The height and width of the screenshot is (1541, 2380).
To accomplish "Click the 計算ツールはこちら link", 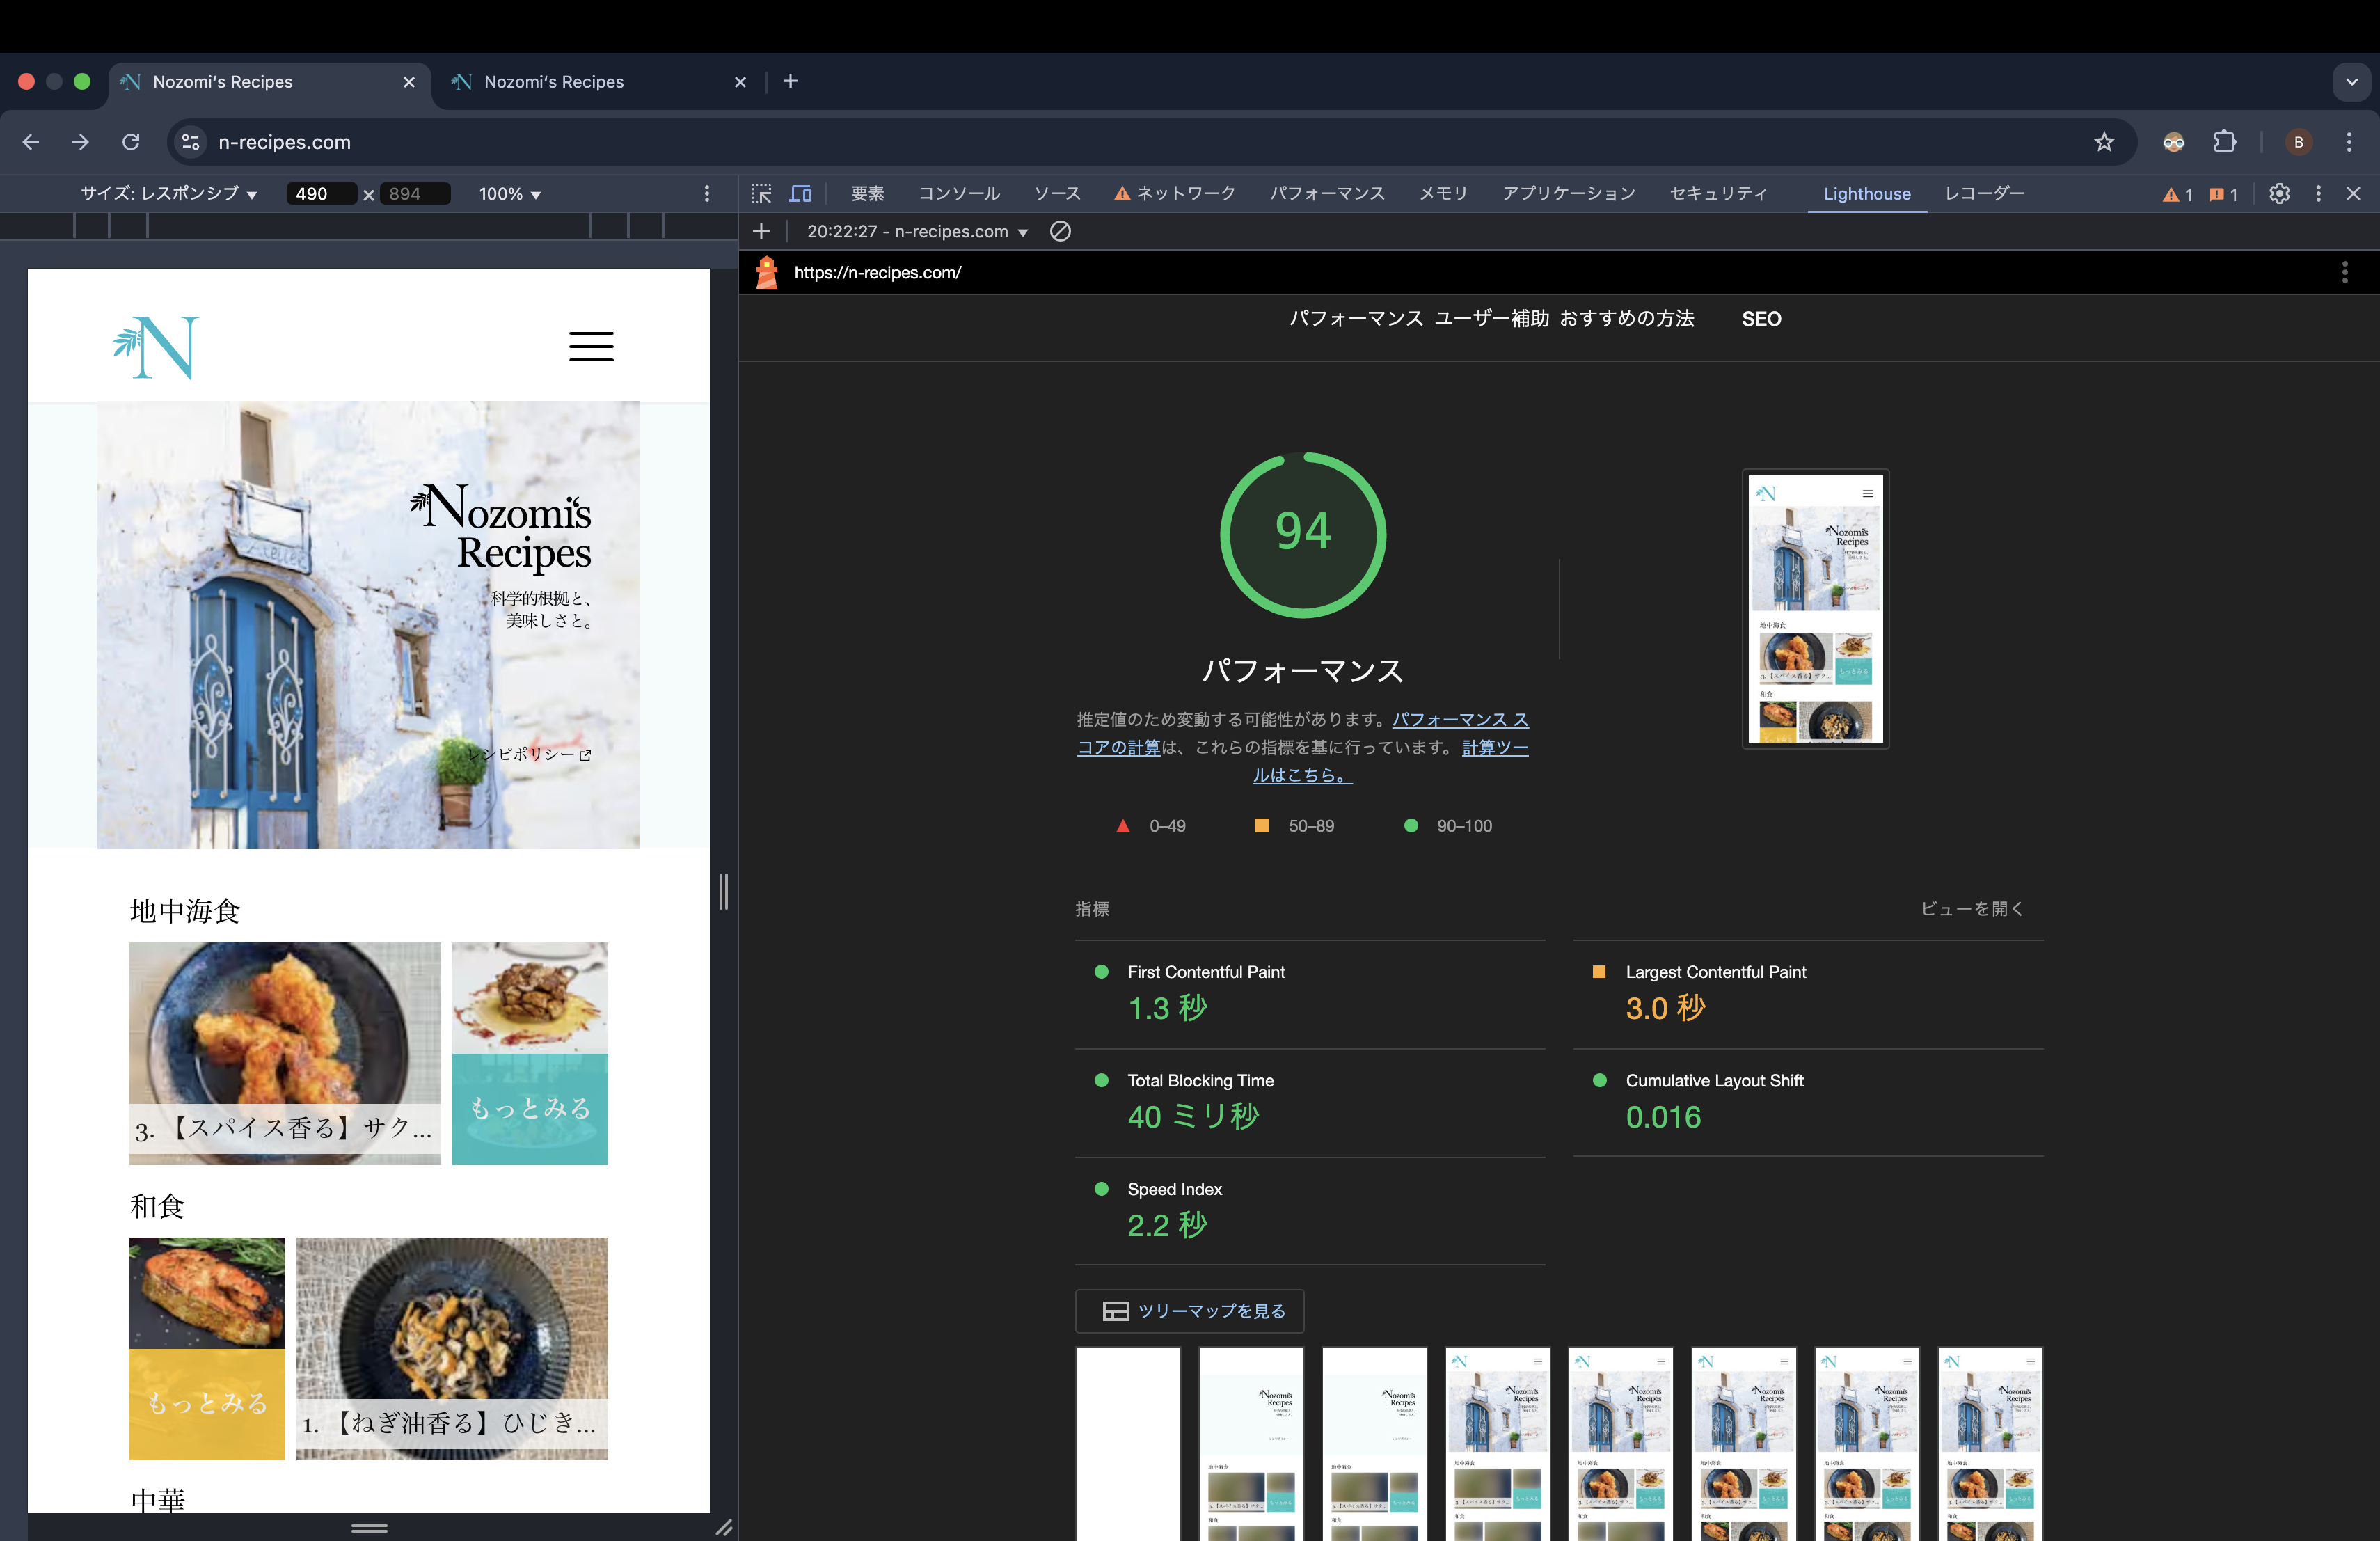I will click(1303, 775).
